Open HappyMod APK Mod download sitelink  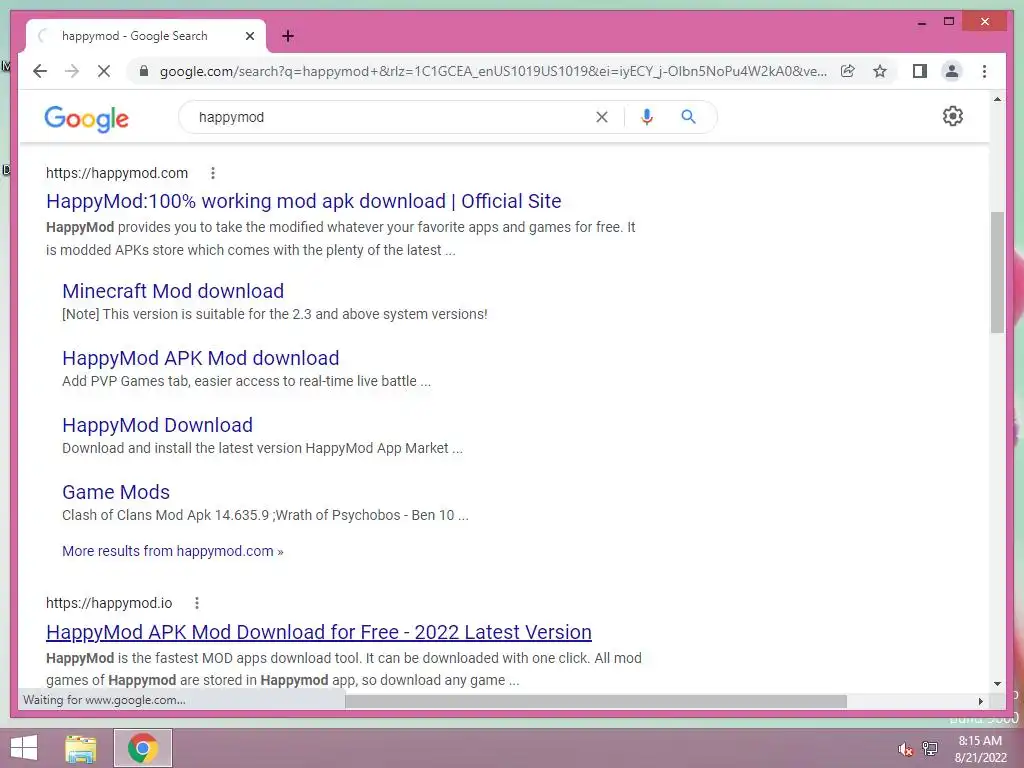click(200, 358)
